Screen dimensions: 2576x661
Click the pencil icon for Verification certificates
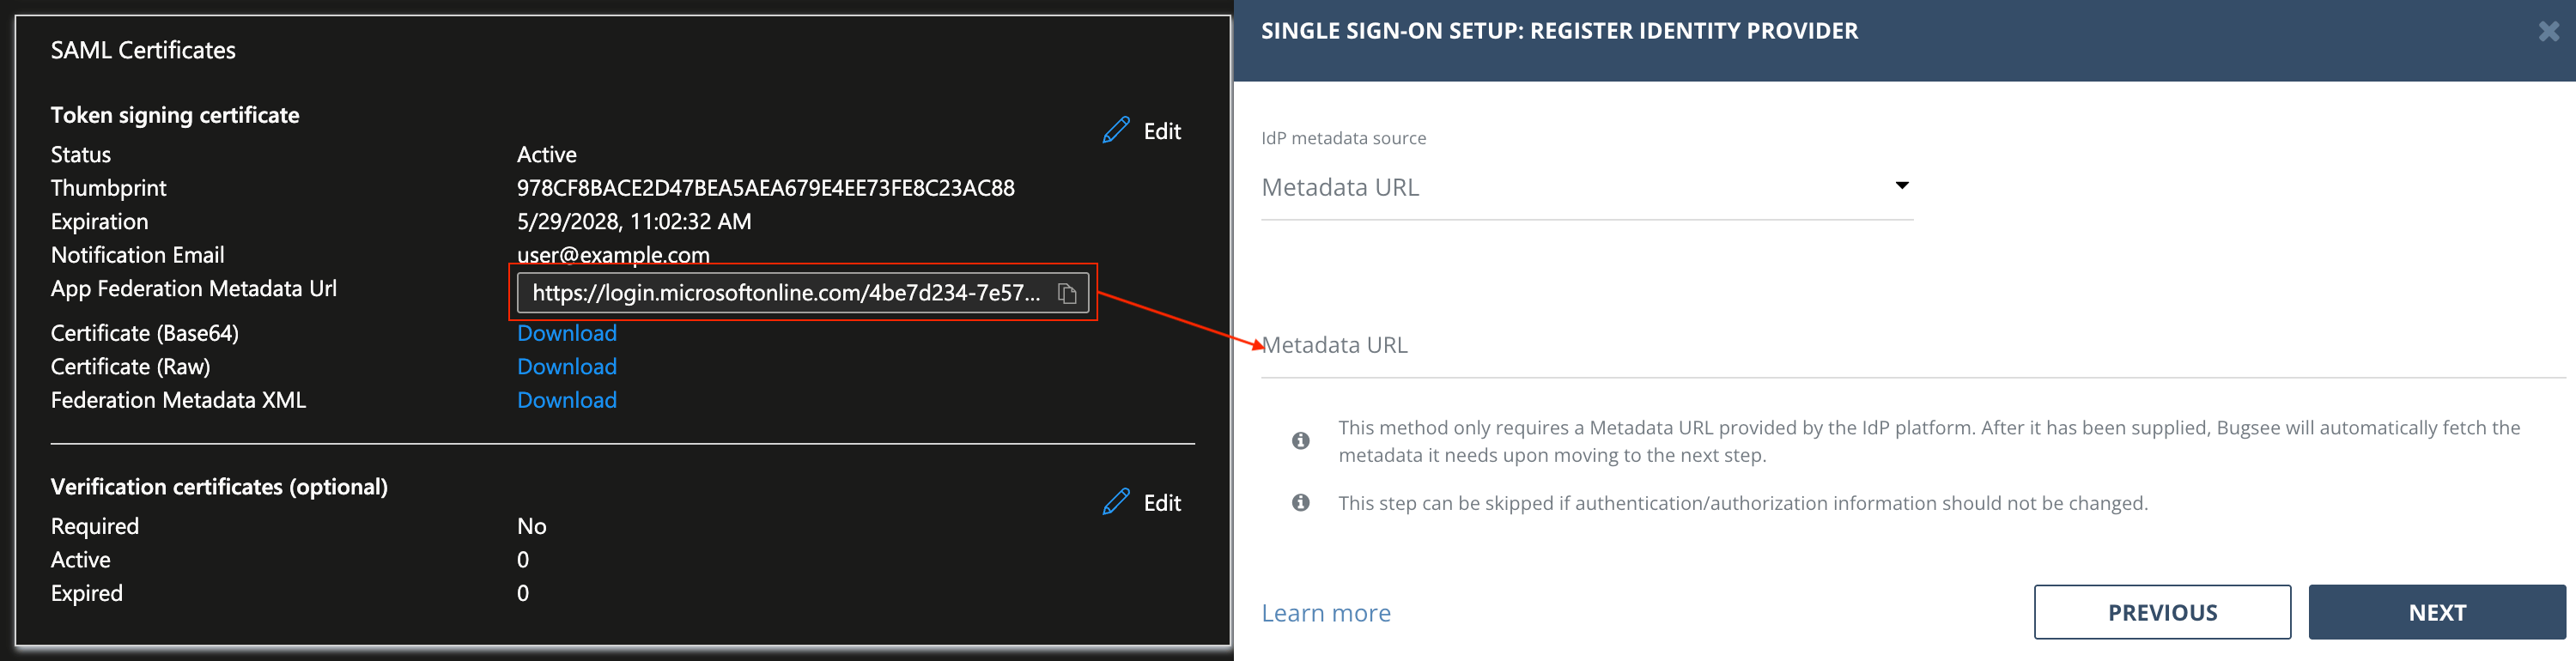click(x=1116, y=502)
